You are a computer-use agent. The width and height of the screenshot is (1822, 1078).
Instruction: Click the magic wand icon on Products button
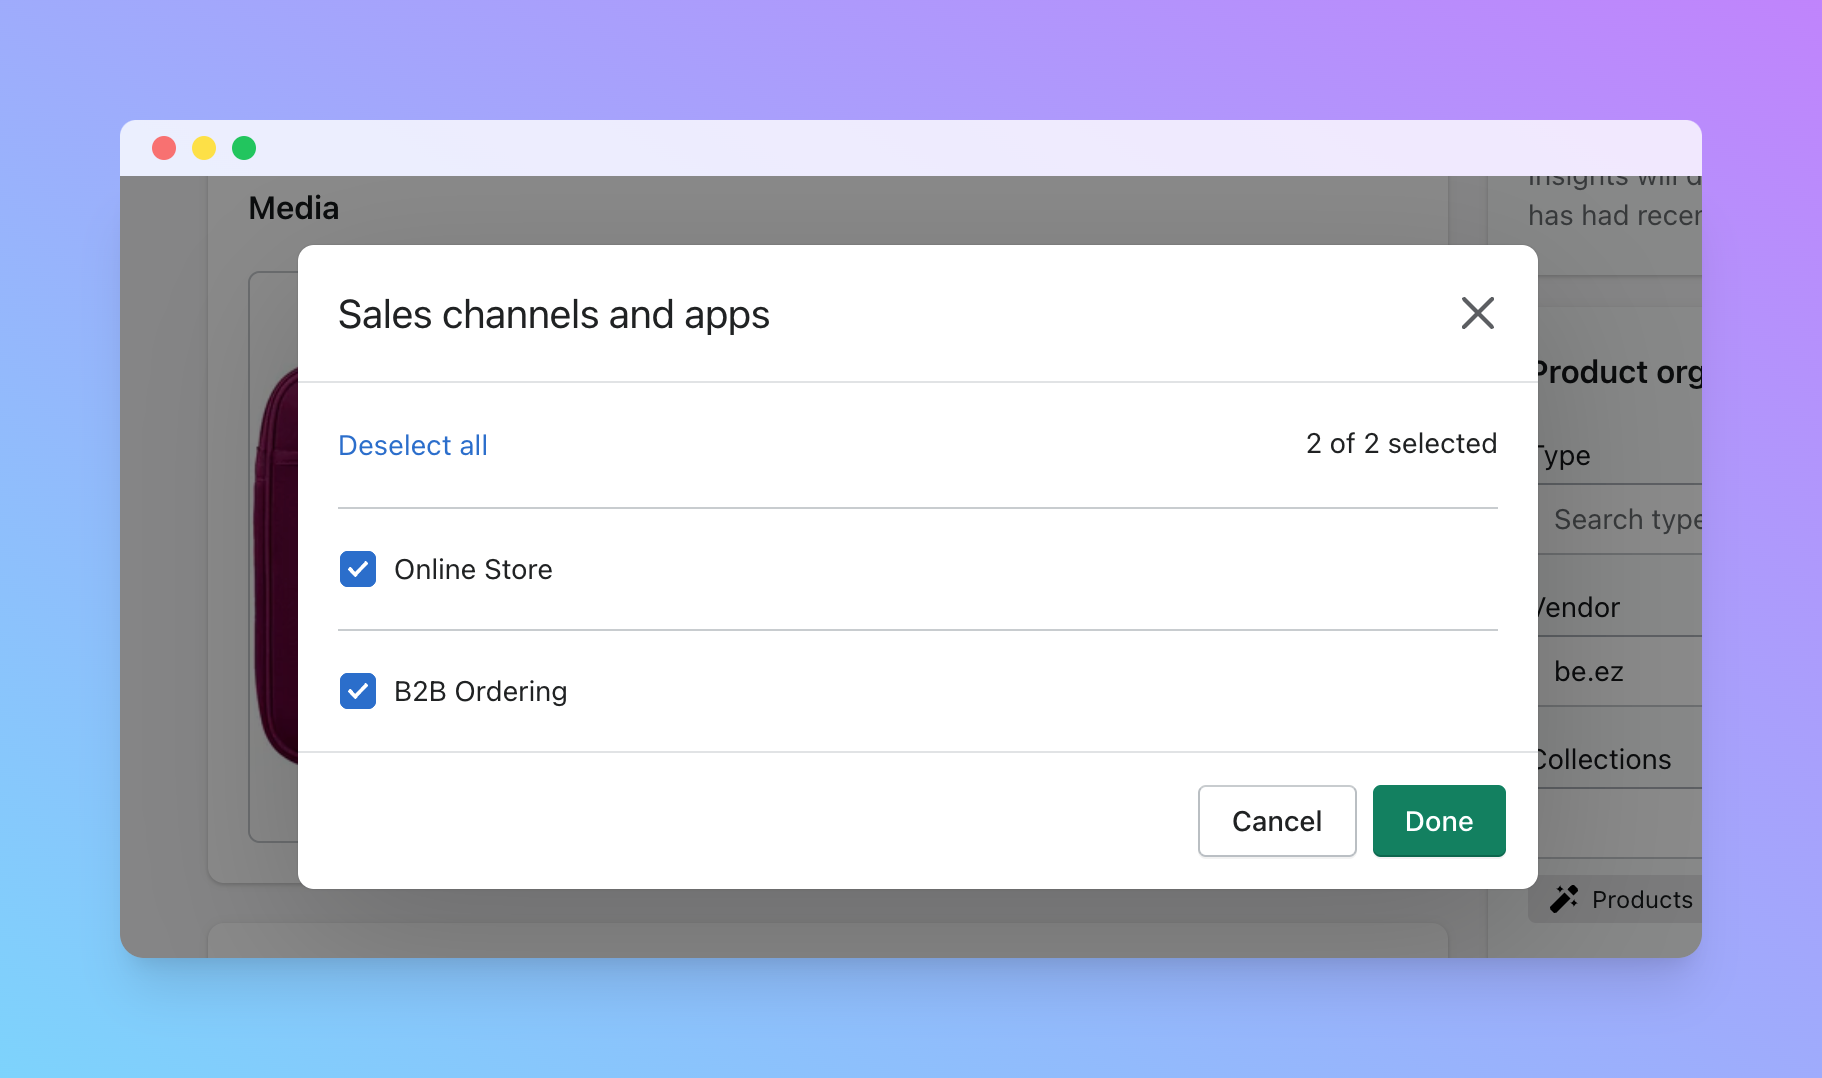pos(1563,899)
